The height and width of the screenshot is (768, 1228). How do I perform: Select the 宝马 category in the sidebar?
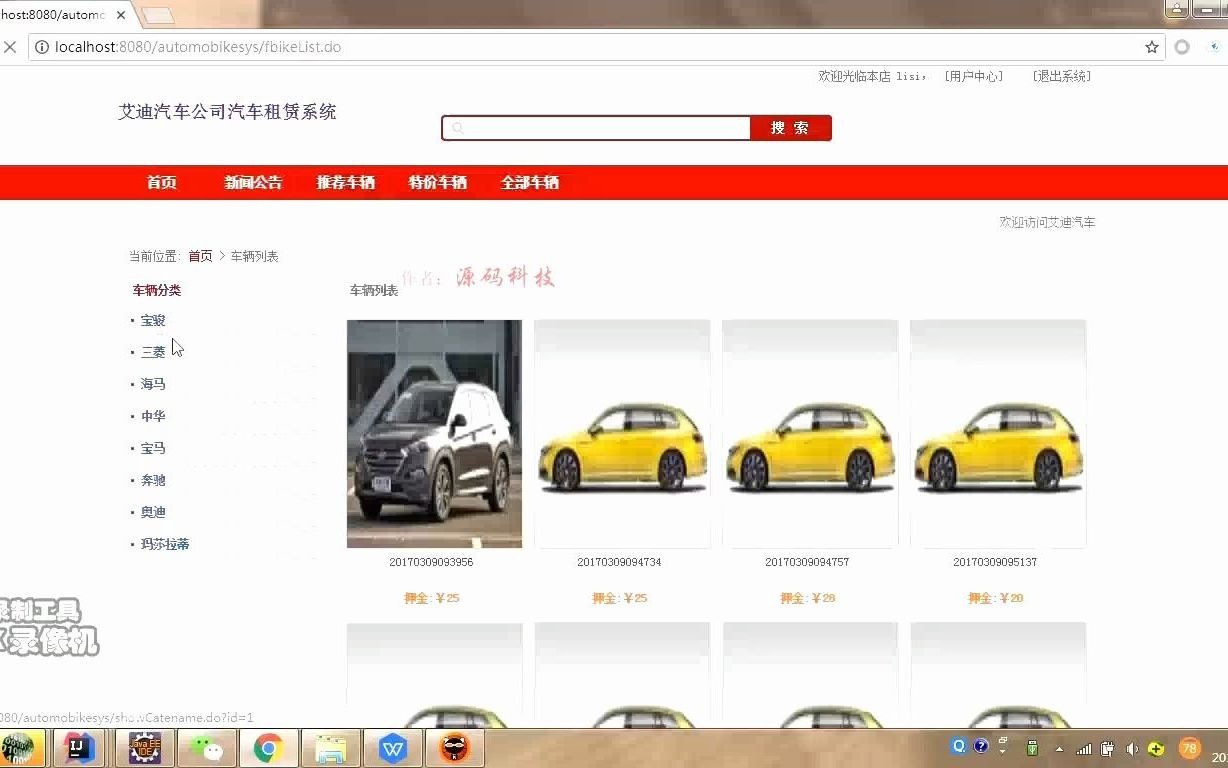[x=153, y=447]
